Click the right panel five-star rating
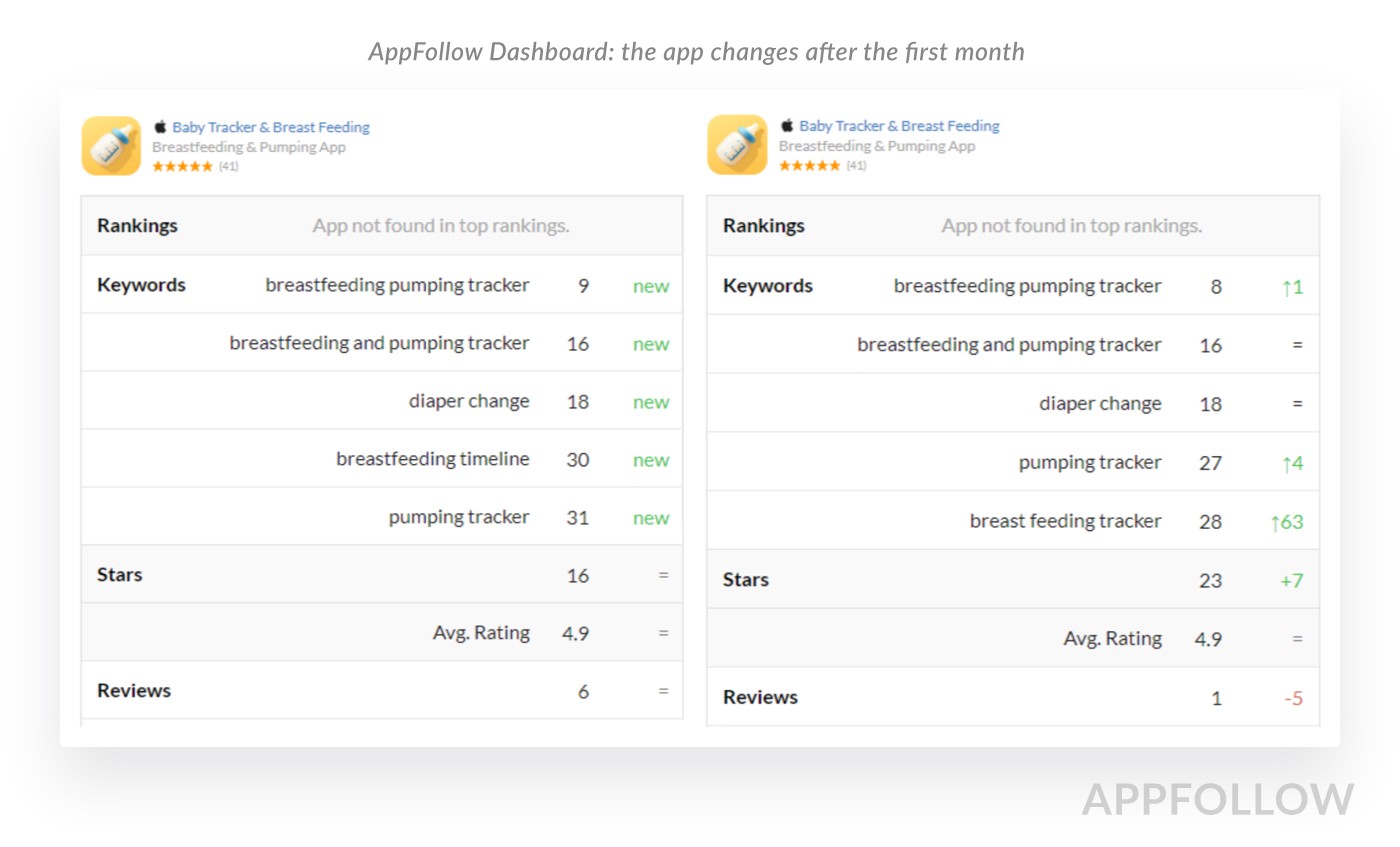 [x=809, y=166]
